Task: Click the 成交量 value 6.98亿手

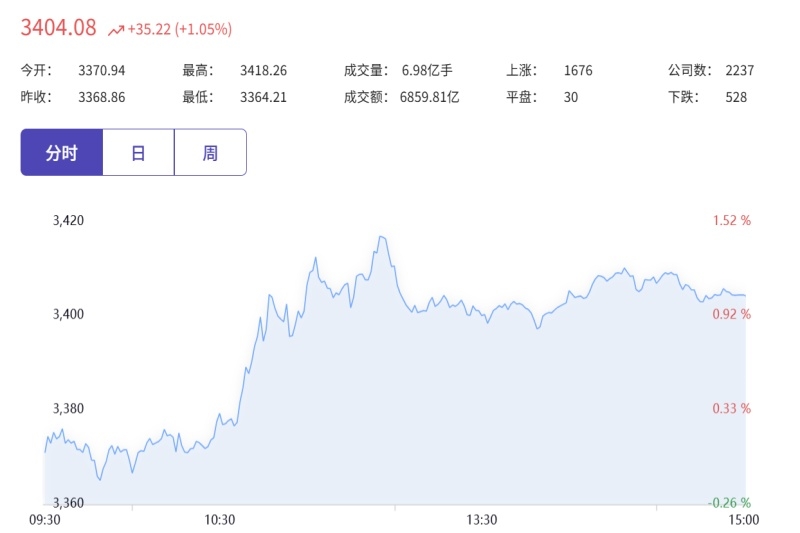Action: 427,70
